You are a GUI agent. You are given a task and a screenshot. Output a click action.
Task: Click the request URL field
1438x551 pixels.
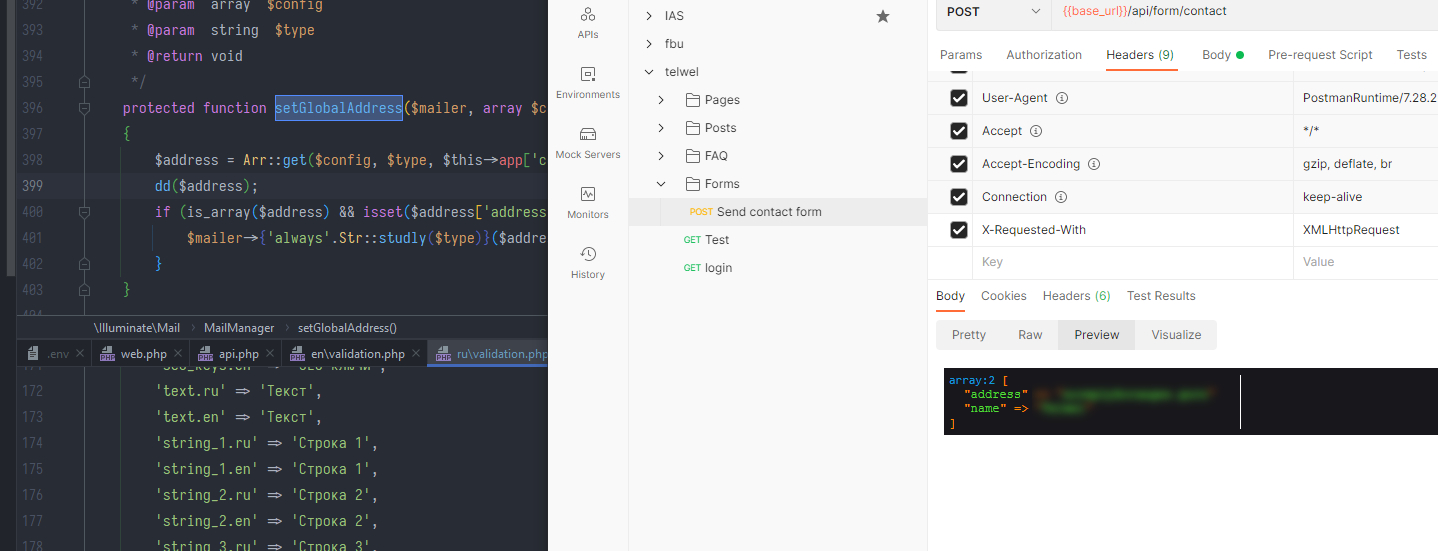coord(1244,12)
